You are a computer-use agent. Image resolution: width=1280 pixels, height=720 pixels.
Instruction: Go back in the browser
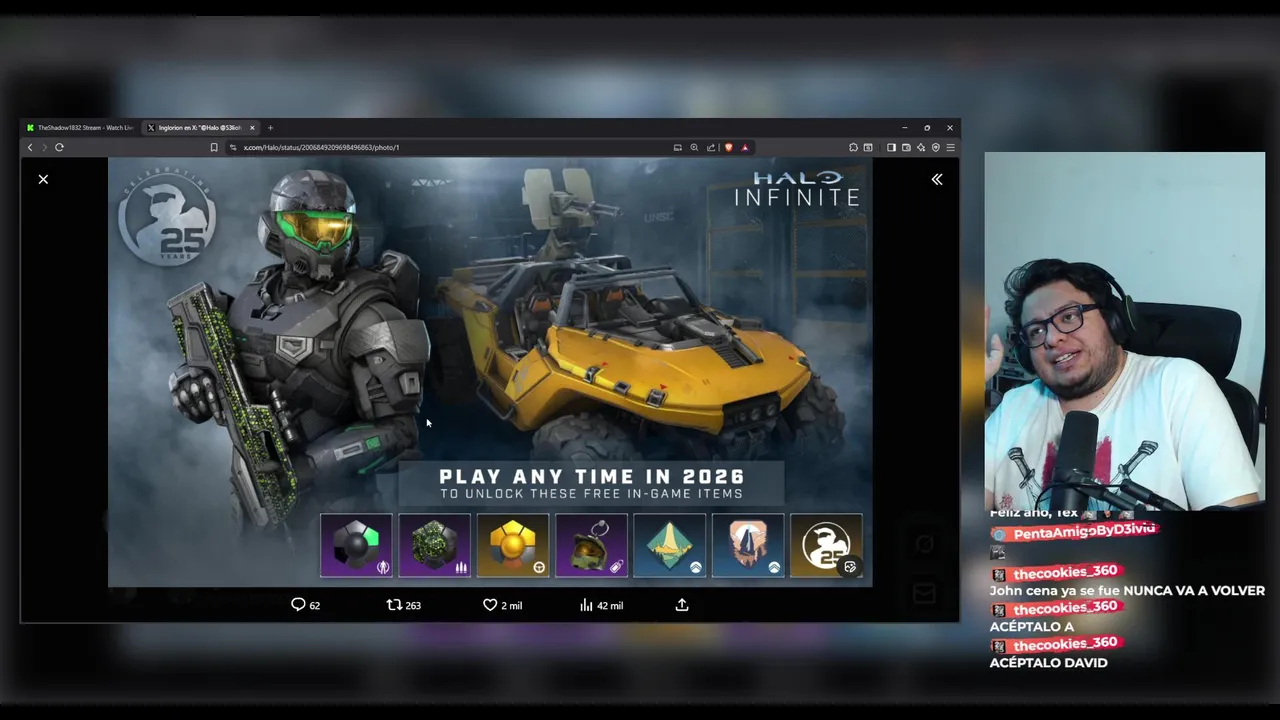[30, 147]
